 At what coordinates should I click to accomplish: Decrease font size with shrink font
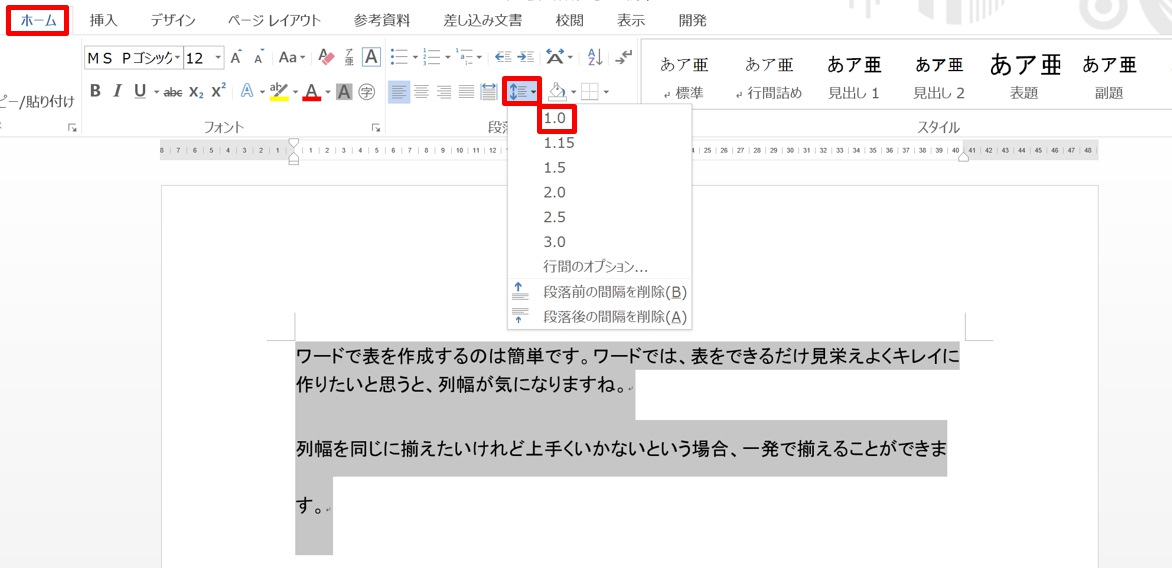259,58
